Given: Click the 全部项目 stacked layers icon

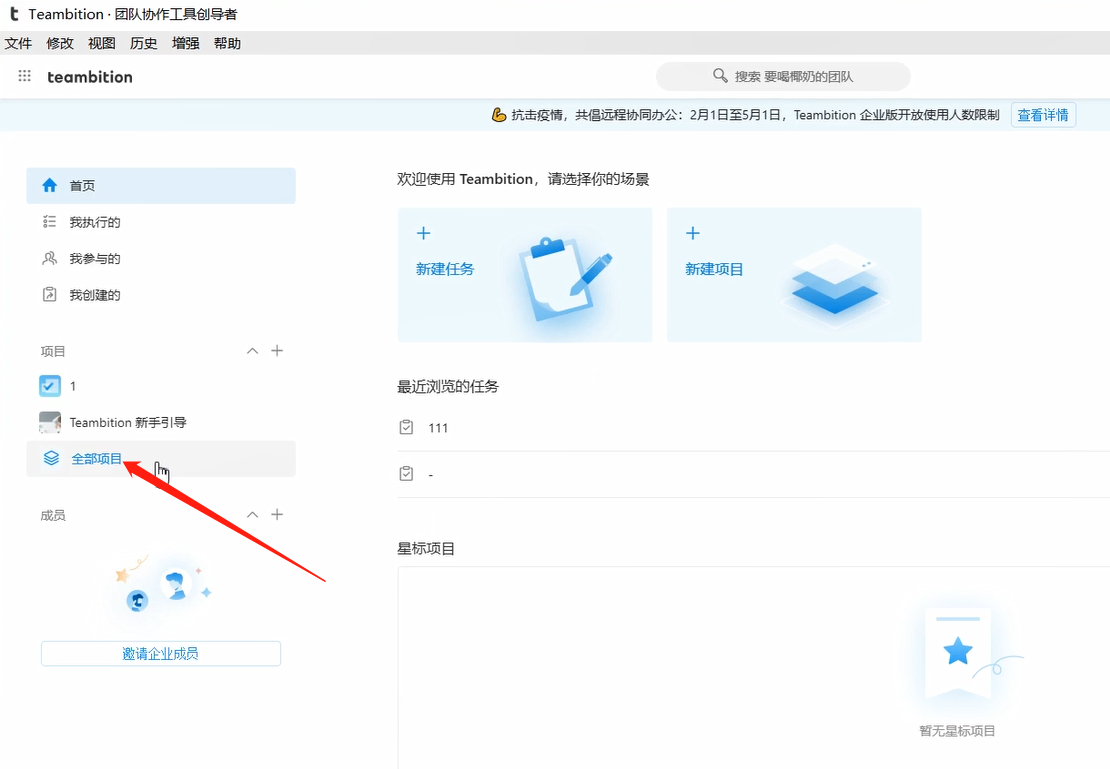Looking at the screenshot, I should pyautogui.click(x=50, y=457).
